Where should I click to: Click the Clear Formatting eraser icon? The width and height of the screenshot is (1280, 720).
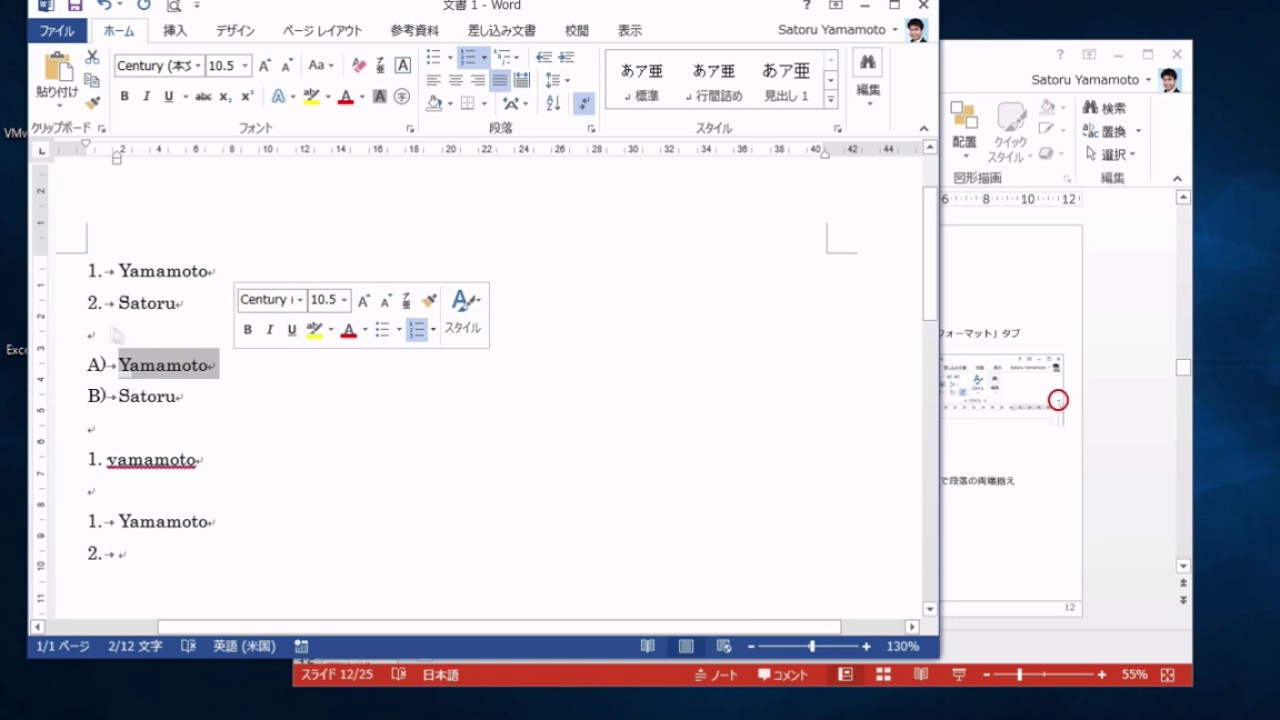[x=359, y=66]
